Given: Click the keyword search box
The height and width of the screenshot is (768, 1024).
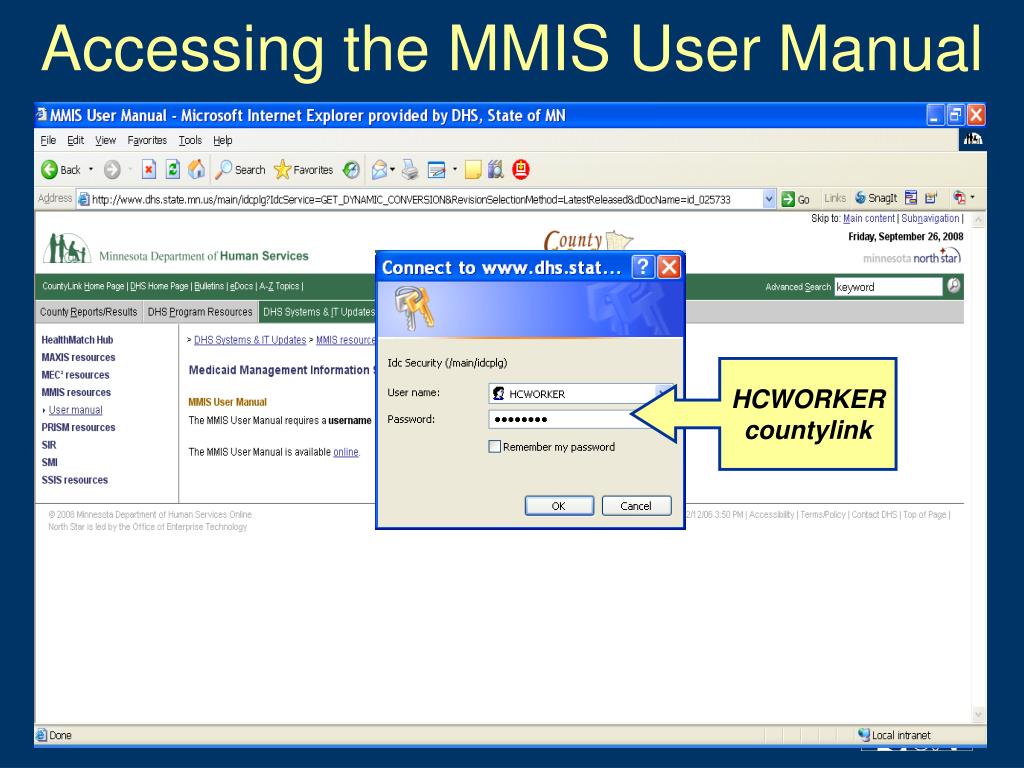Looking at the screenshot, I should click(888, 287).
